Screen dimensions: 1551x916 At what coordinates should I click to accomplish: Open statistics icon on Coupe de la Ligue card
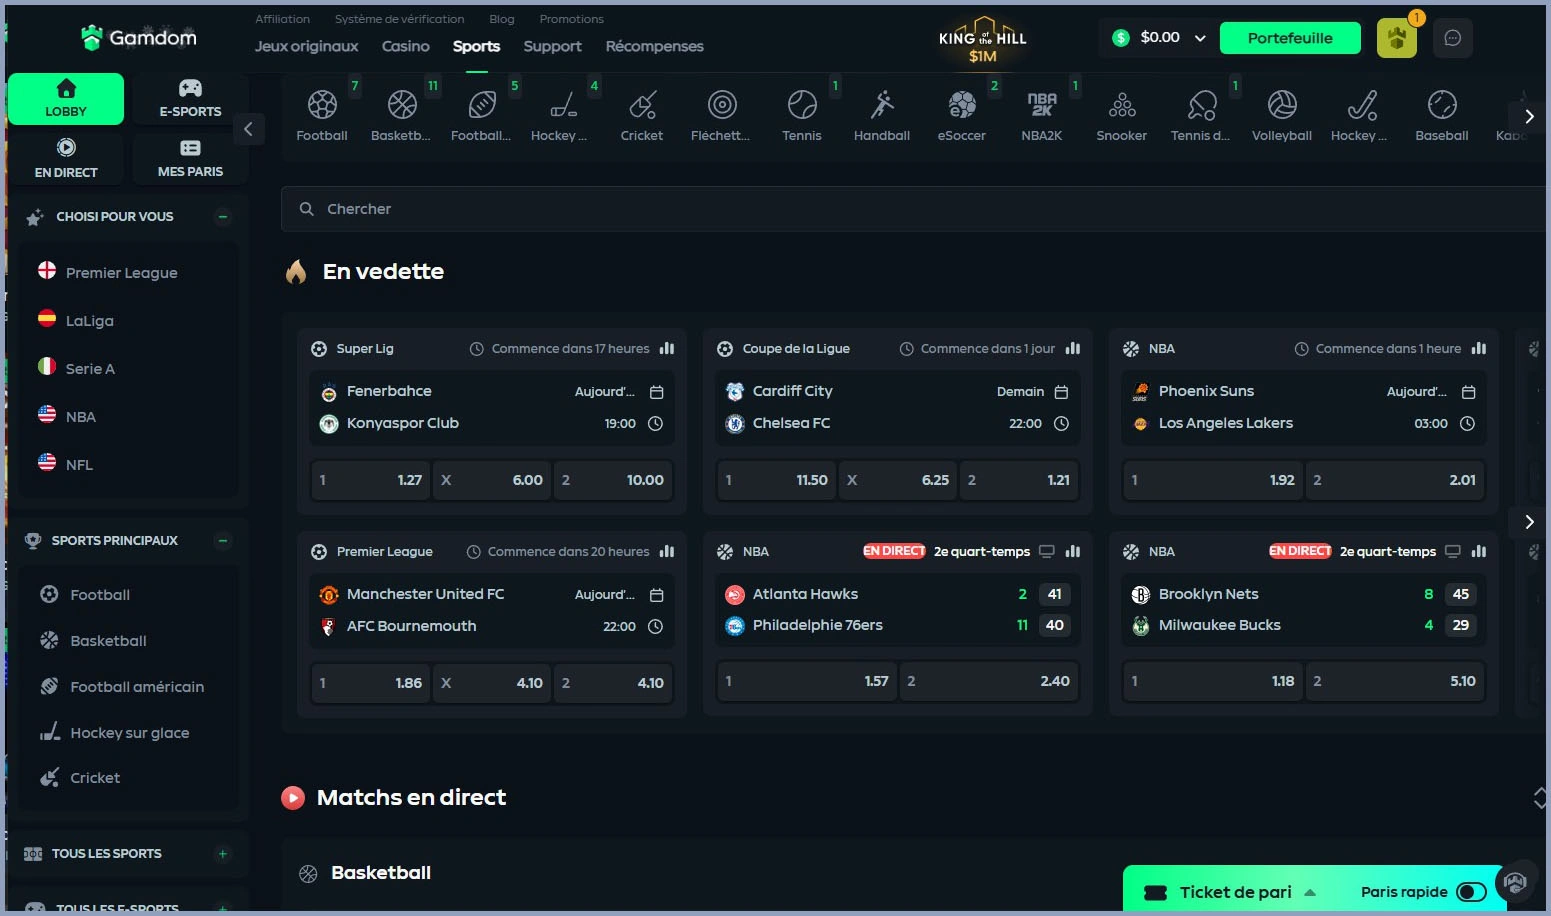[x=1073, y=348]
